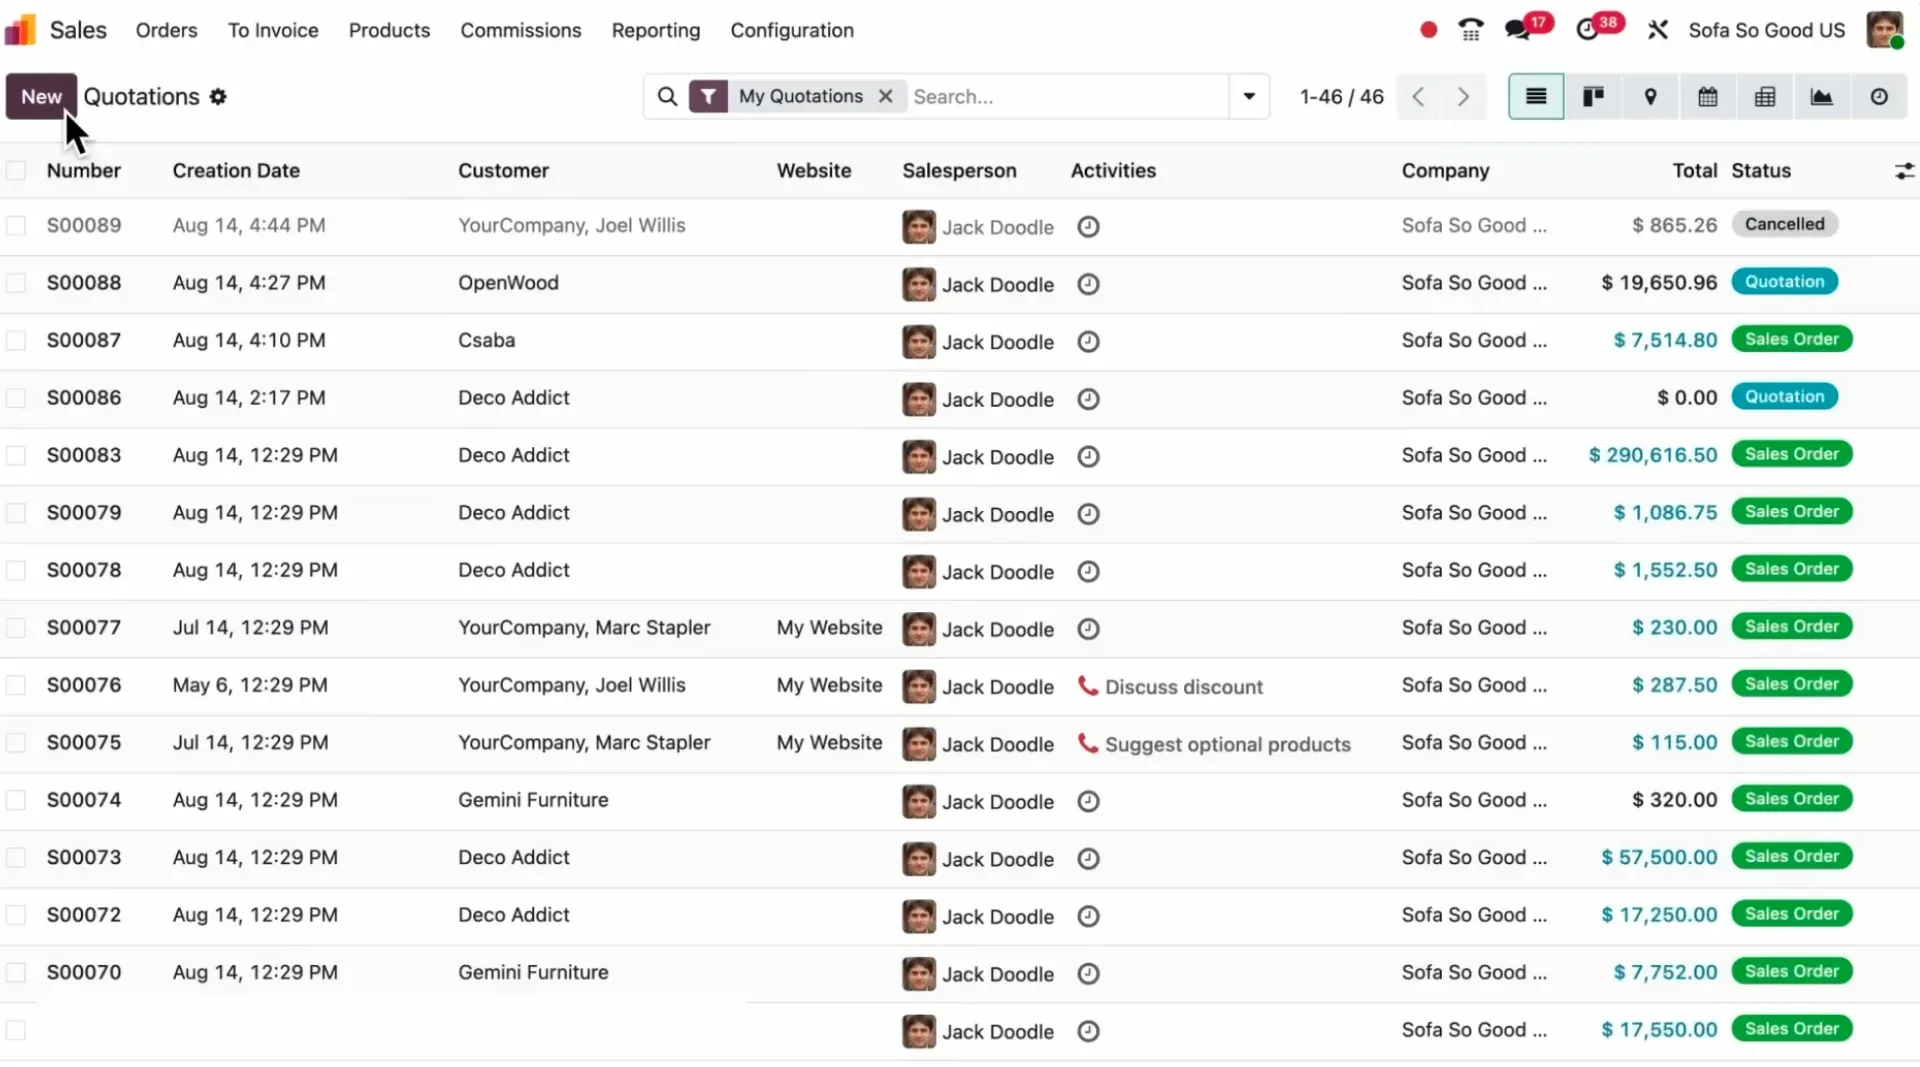Remove the My Quotations filter

(x=885, y=97)
